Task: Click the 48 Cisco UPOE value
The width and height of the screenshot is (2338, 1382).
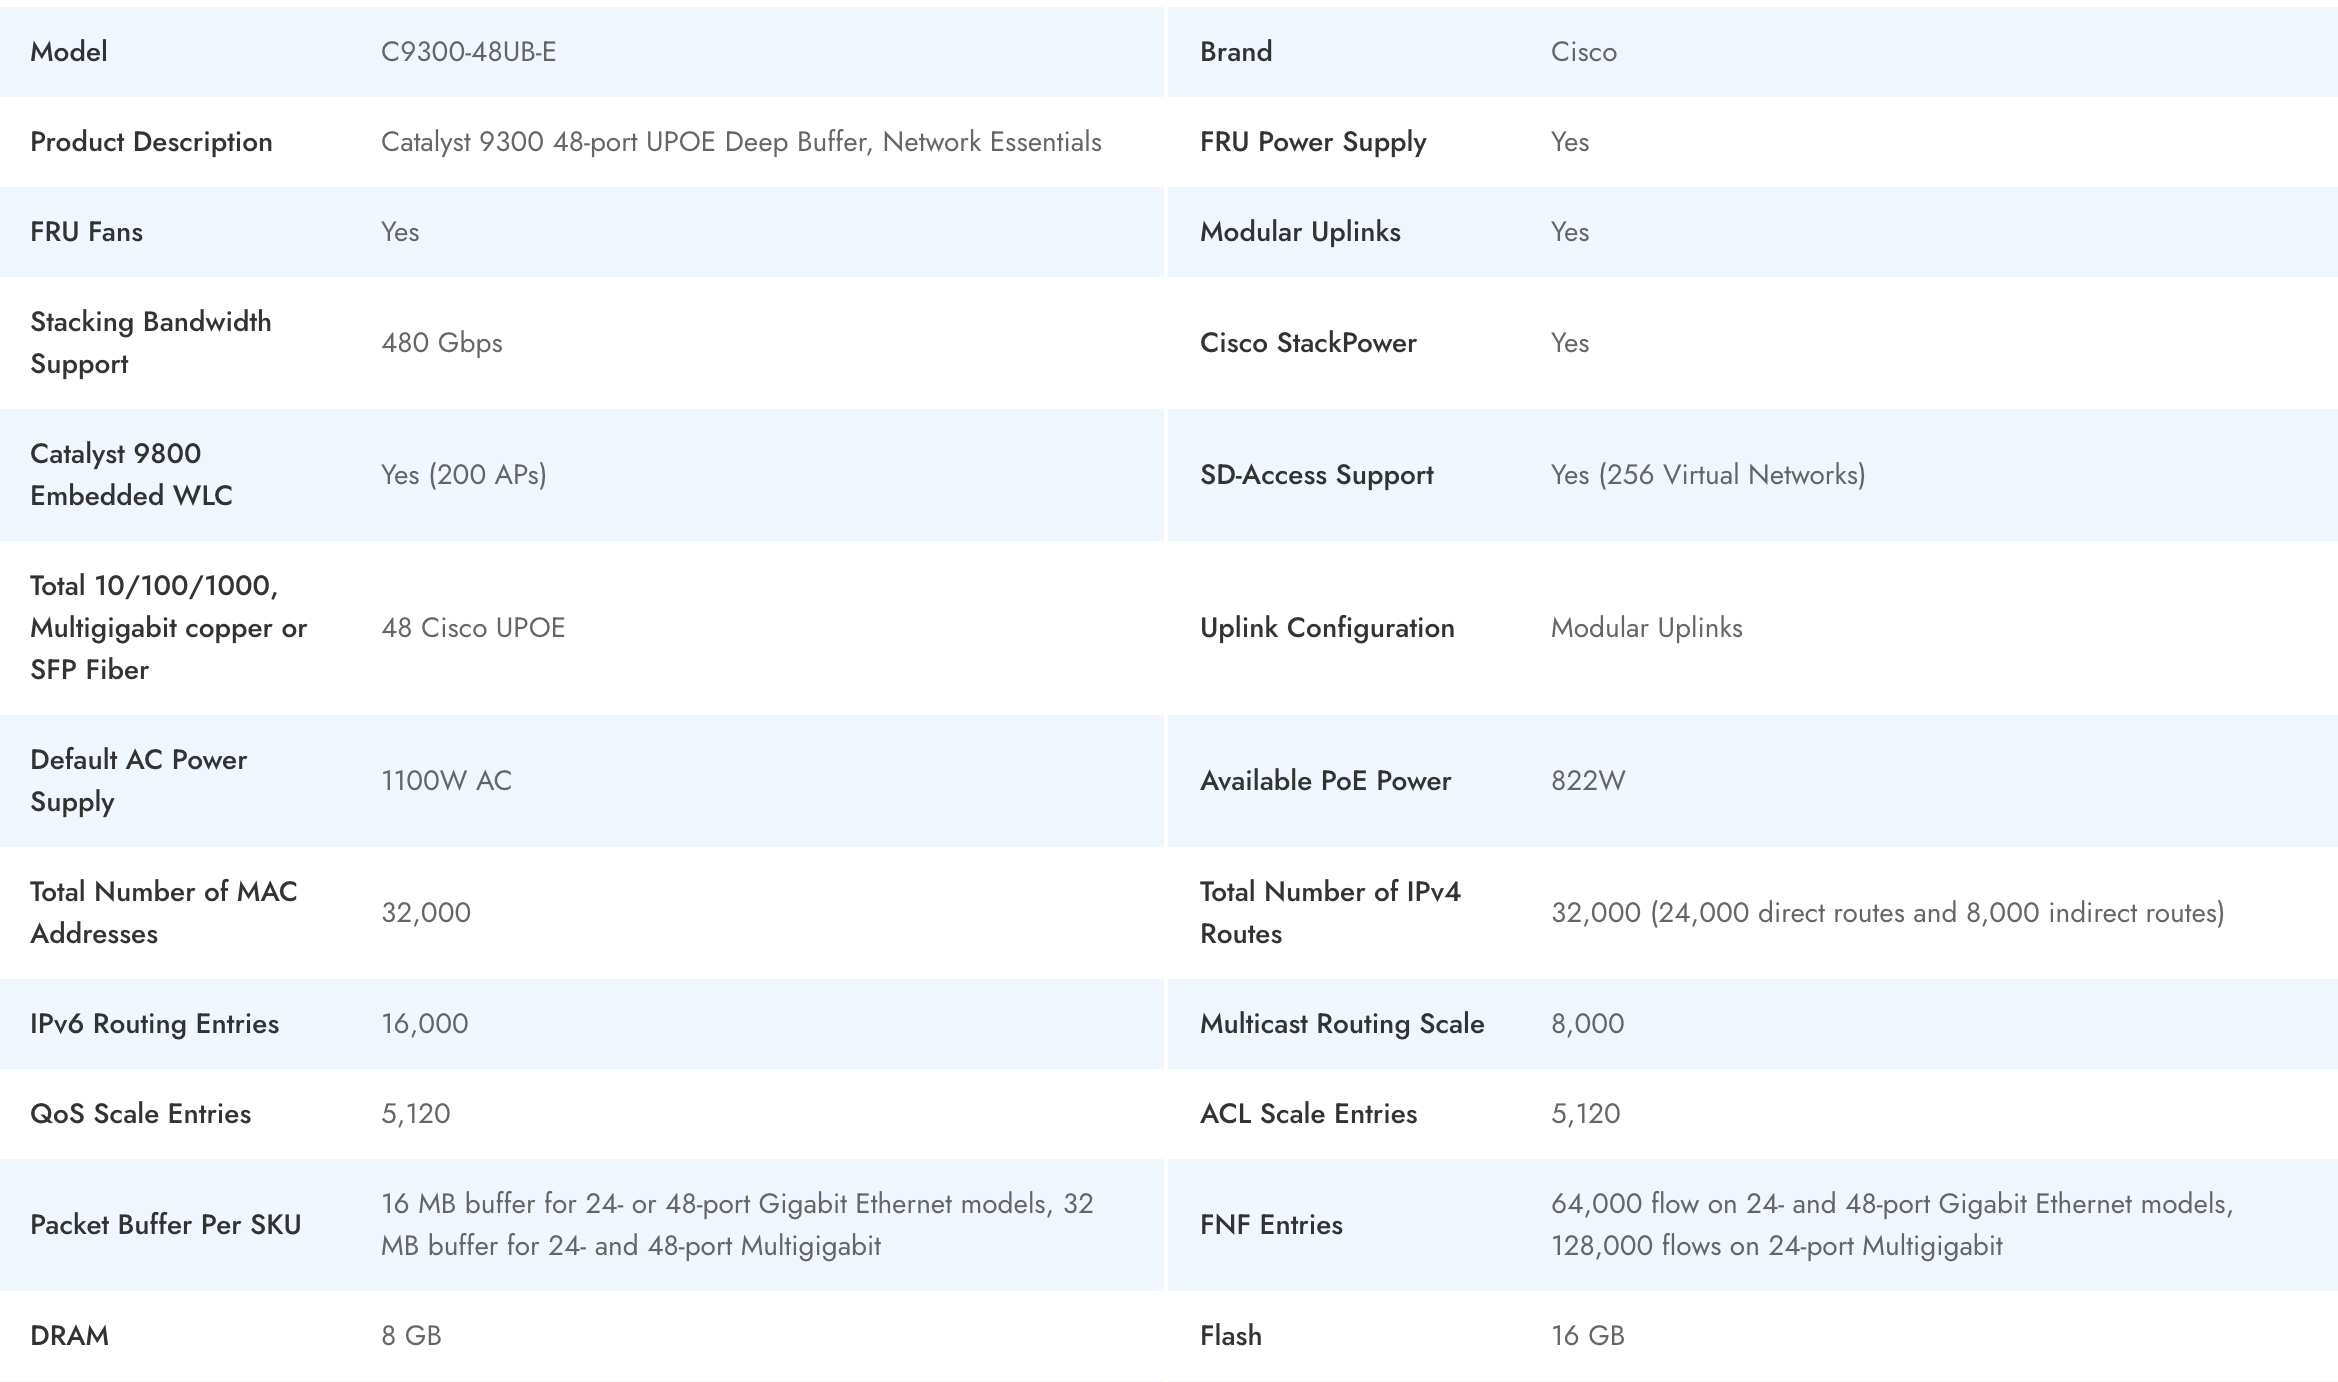Action: [x=472, y=628]
